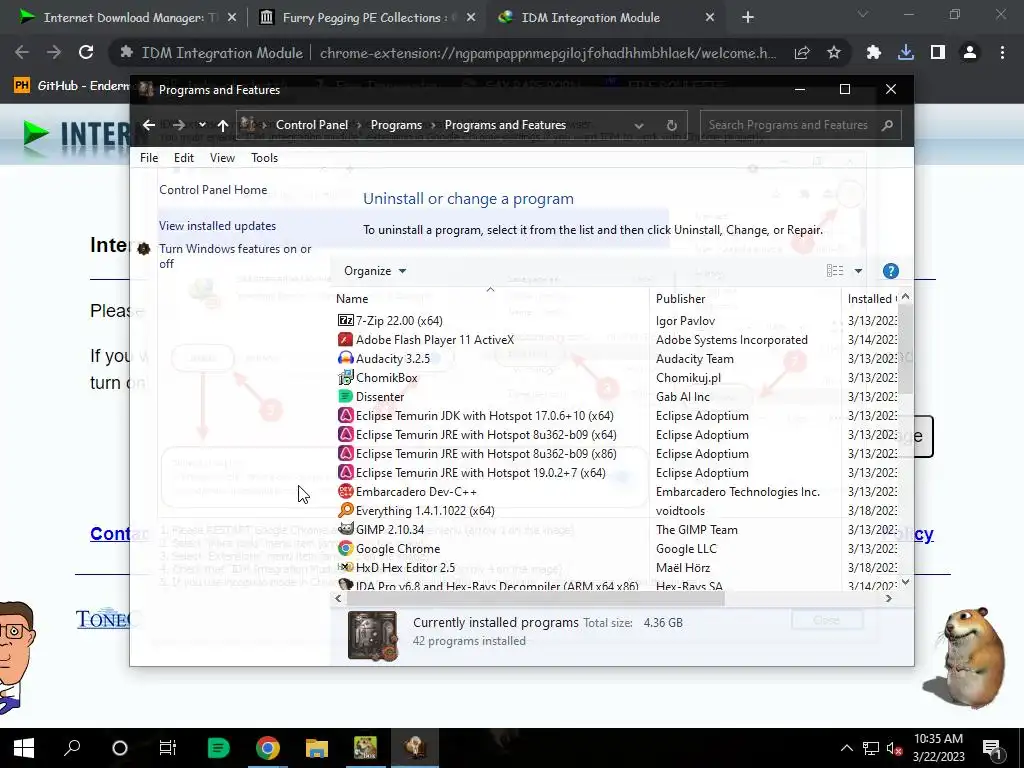The image size is (1024, 768).
Task: Click the Adobe Flash Player icon
Action: coord(345,340)
